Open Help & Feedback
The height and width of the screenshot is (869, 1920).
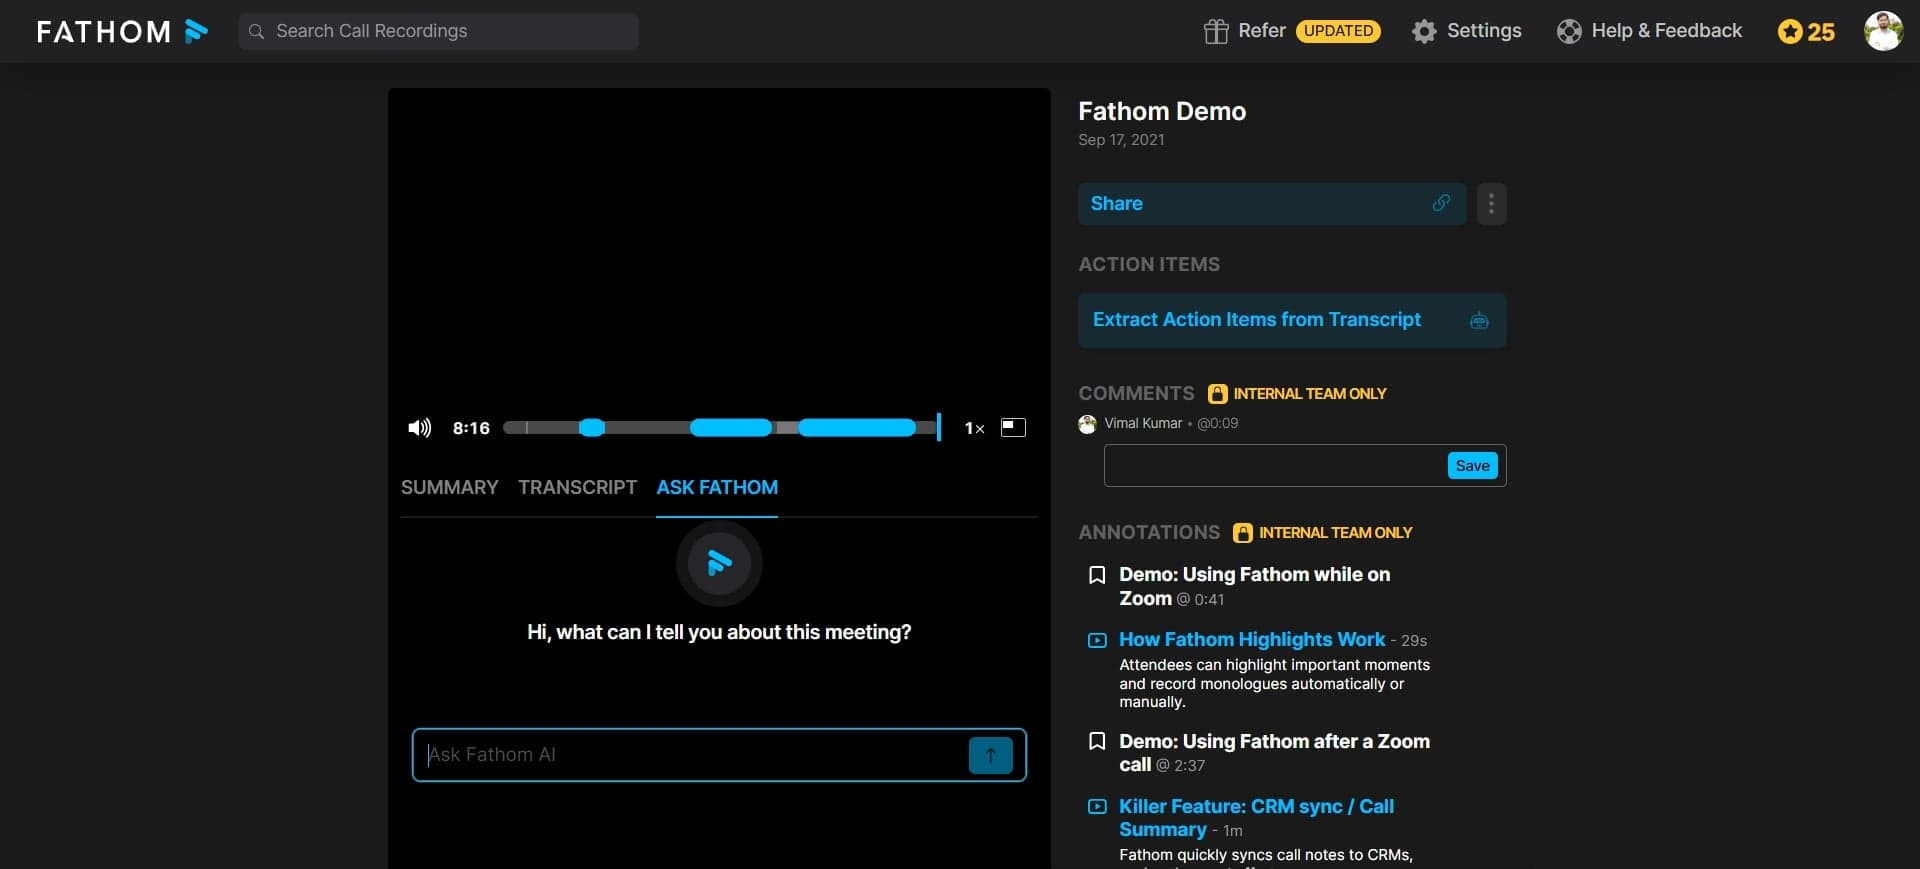(1666, 31)
